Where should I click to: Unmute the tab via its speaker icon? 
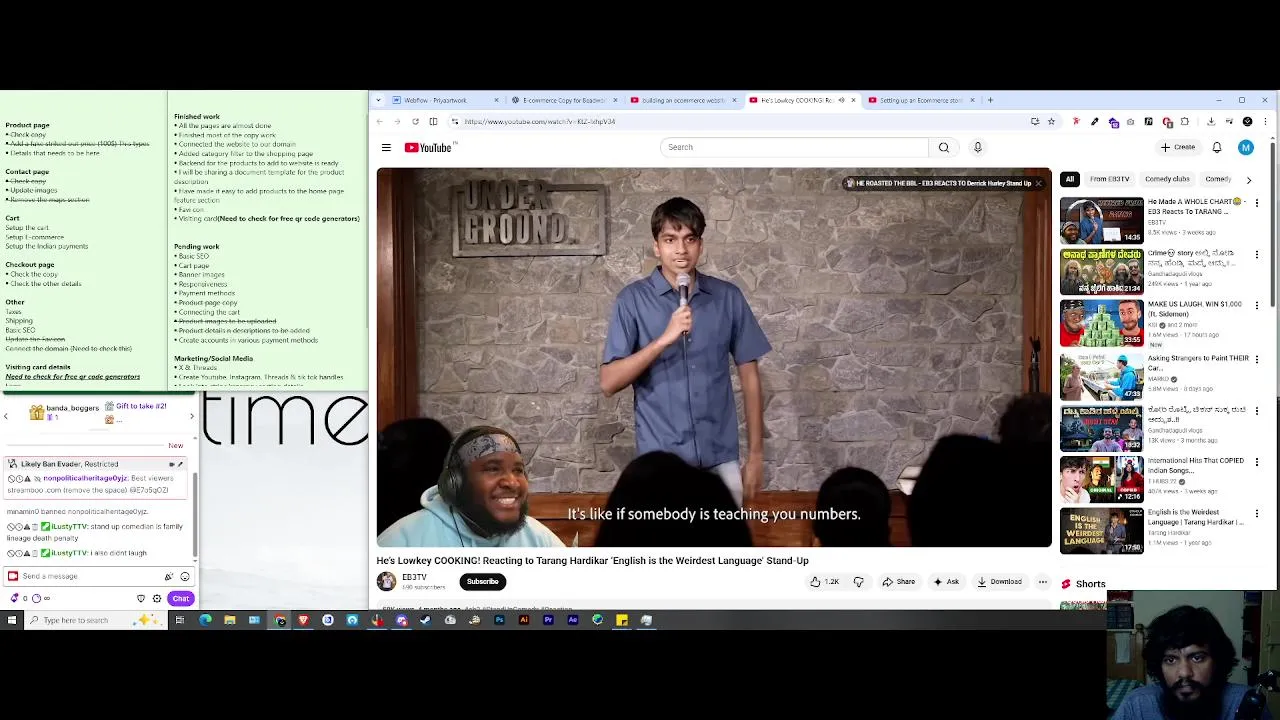[x=841, y=100]
